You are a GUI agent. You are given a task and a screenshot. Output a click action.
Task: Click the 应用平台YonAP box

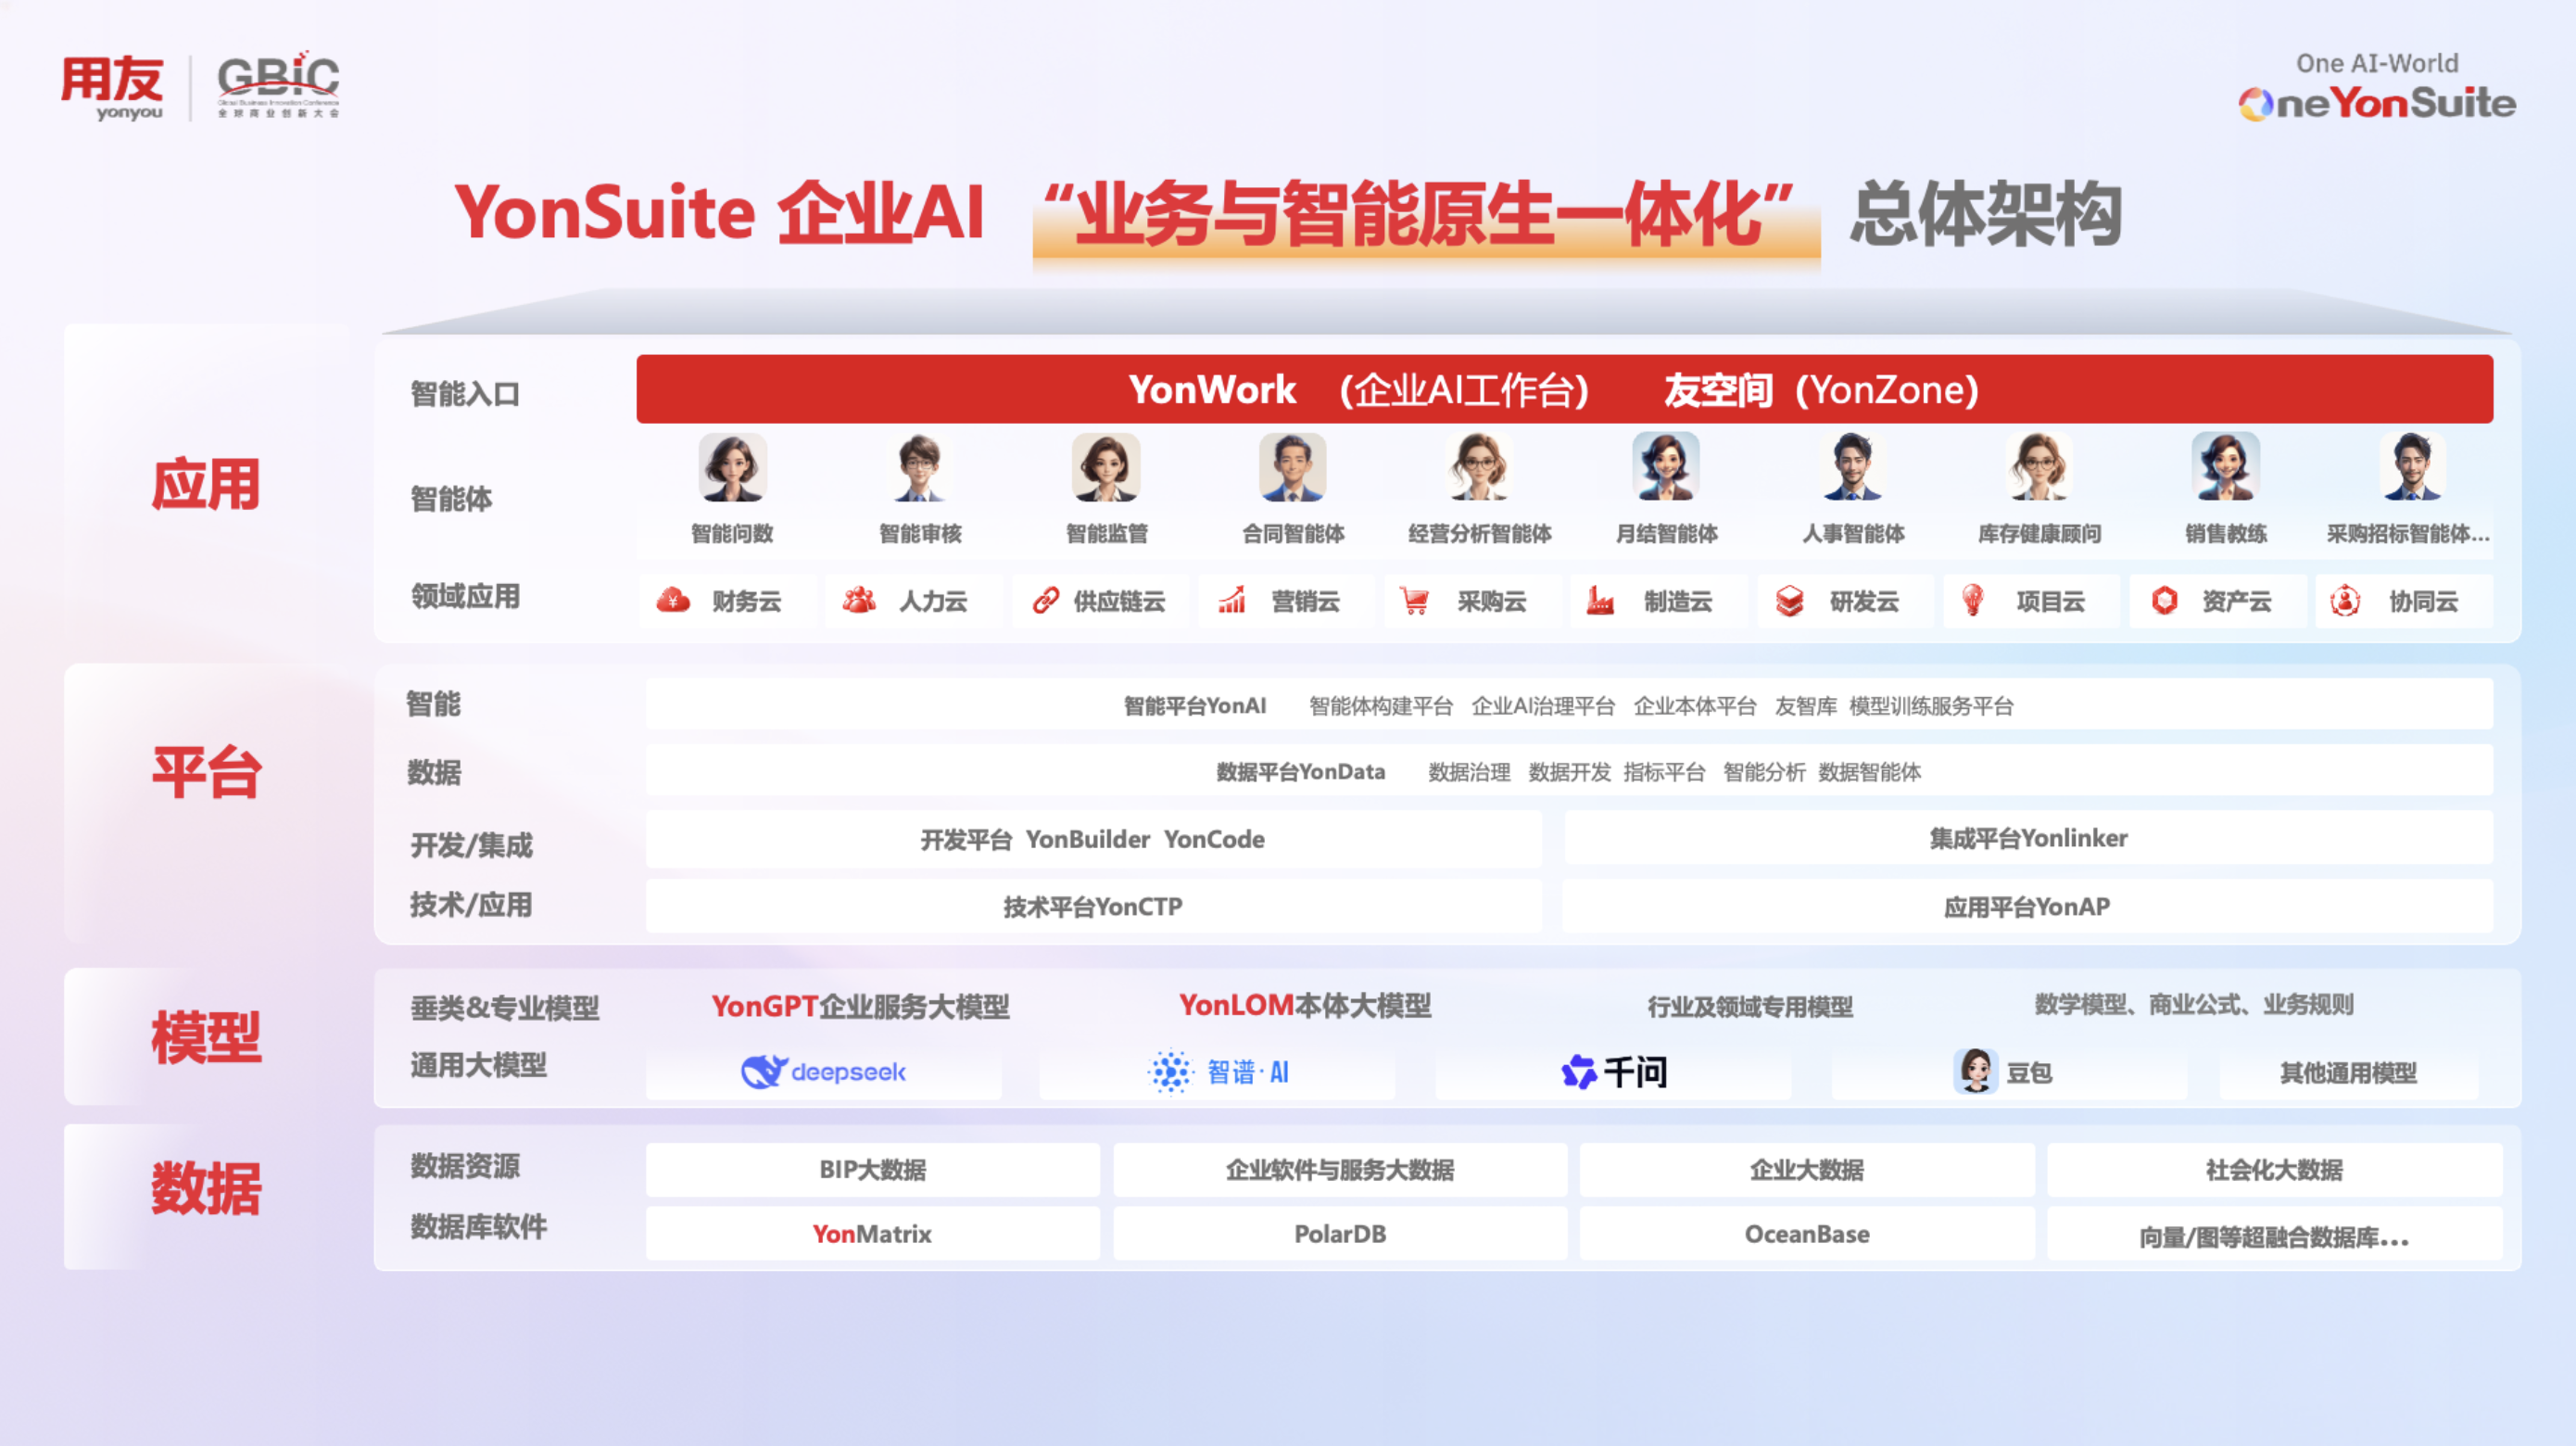(2028, 907)
